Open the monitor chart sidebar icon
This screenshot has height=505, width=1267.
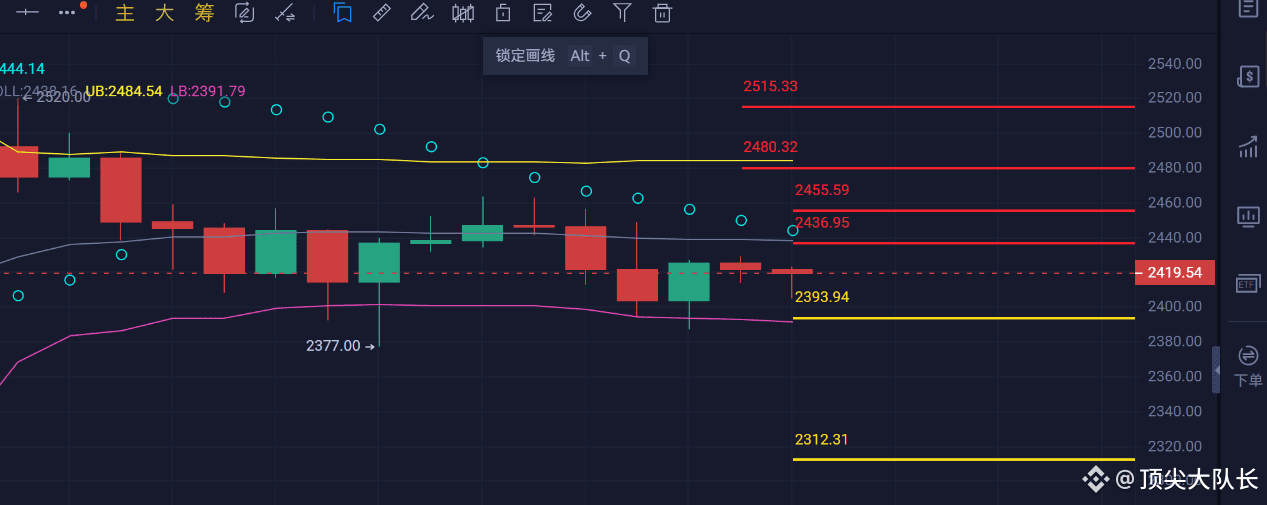click(1248, 215)
